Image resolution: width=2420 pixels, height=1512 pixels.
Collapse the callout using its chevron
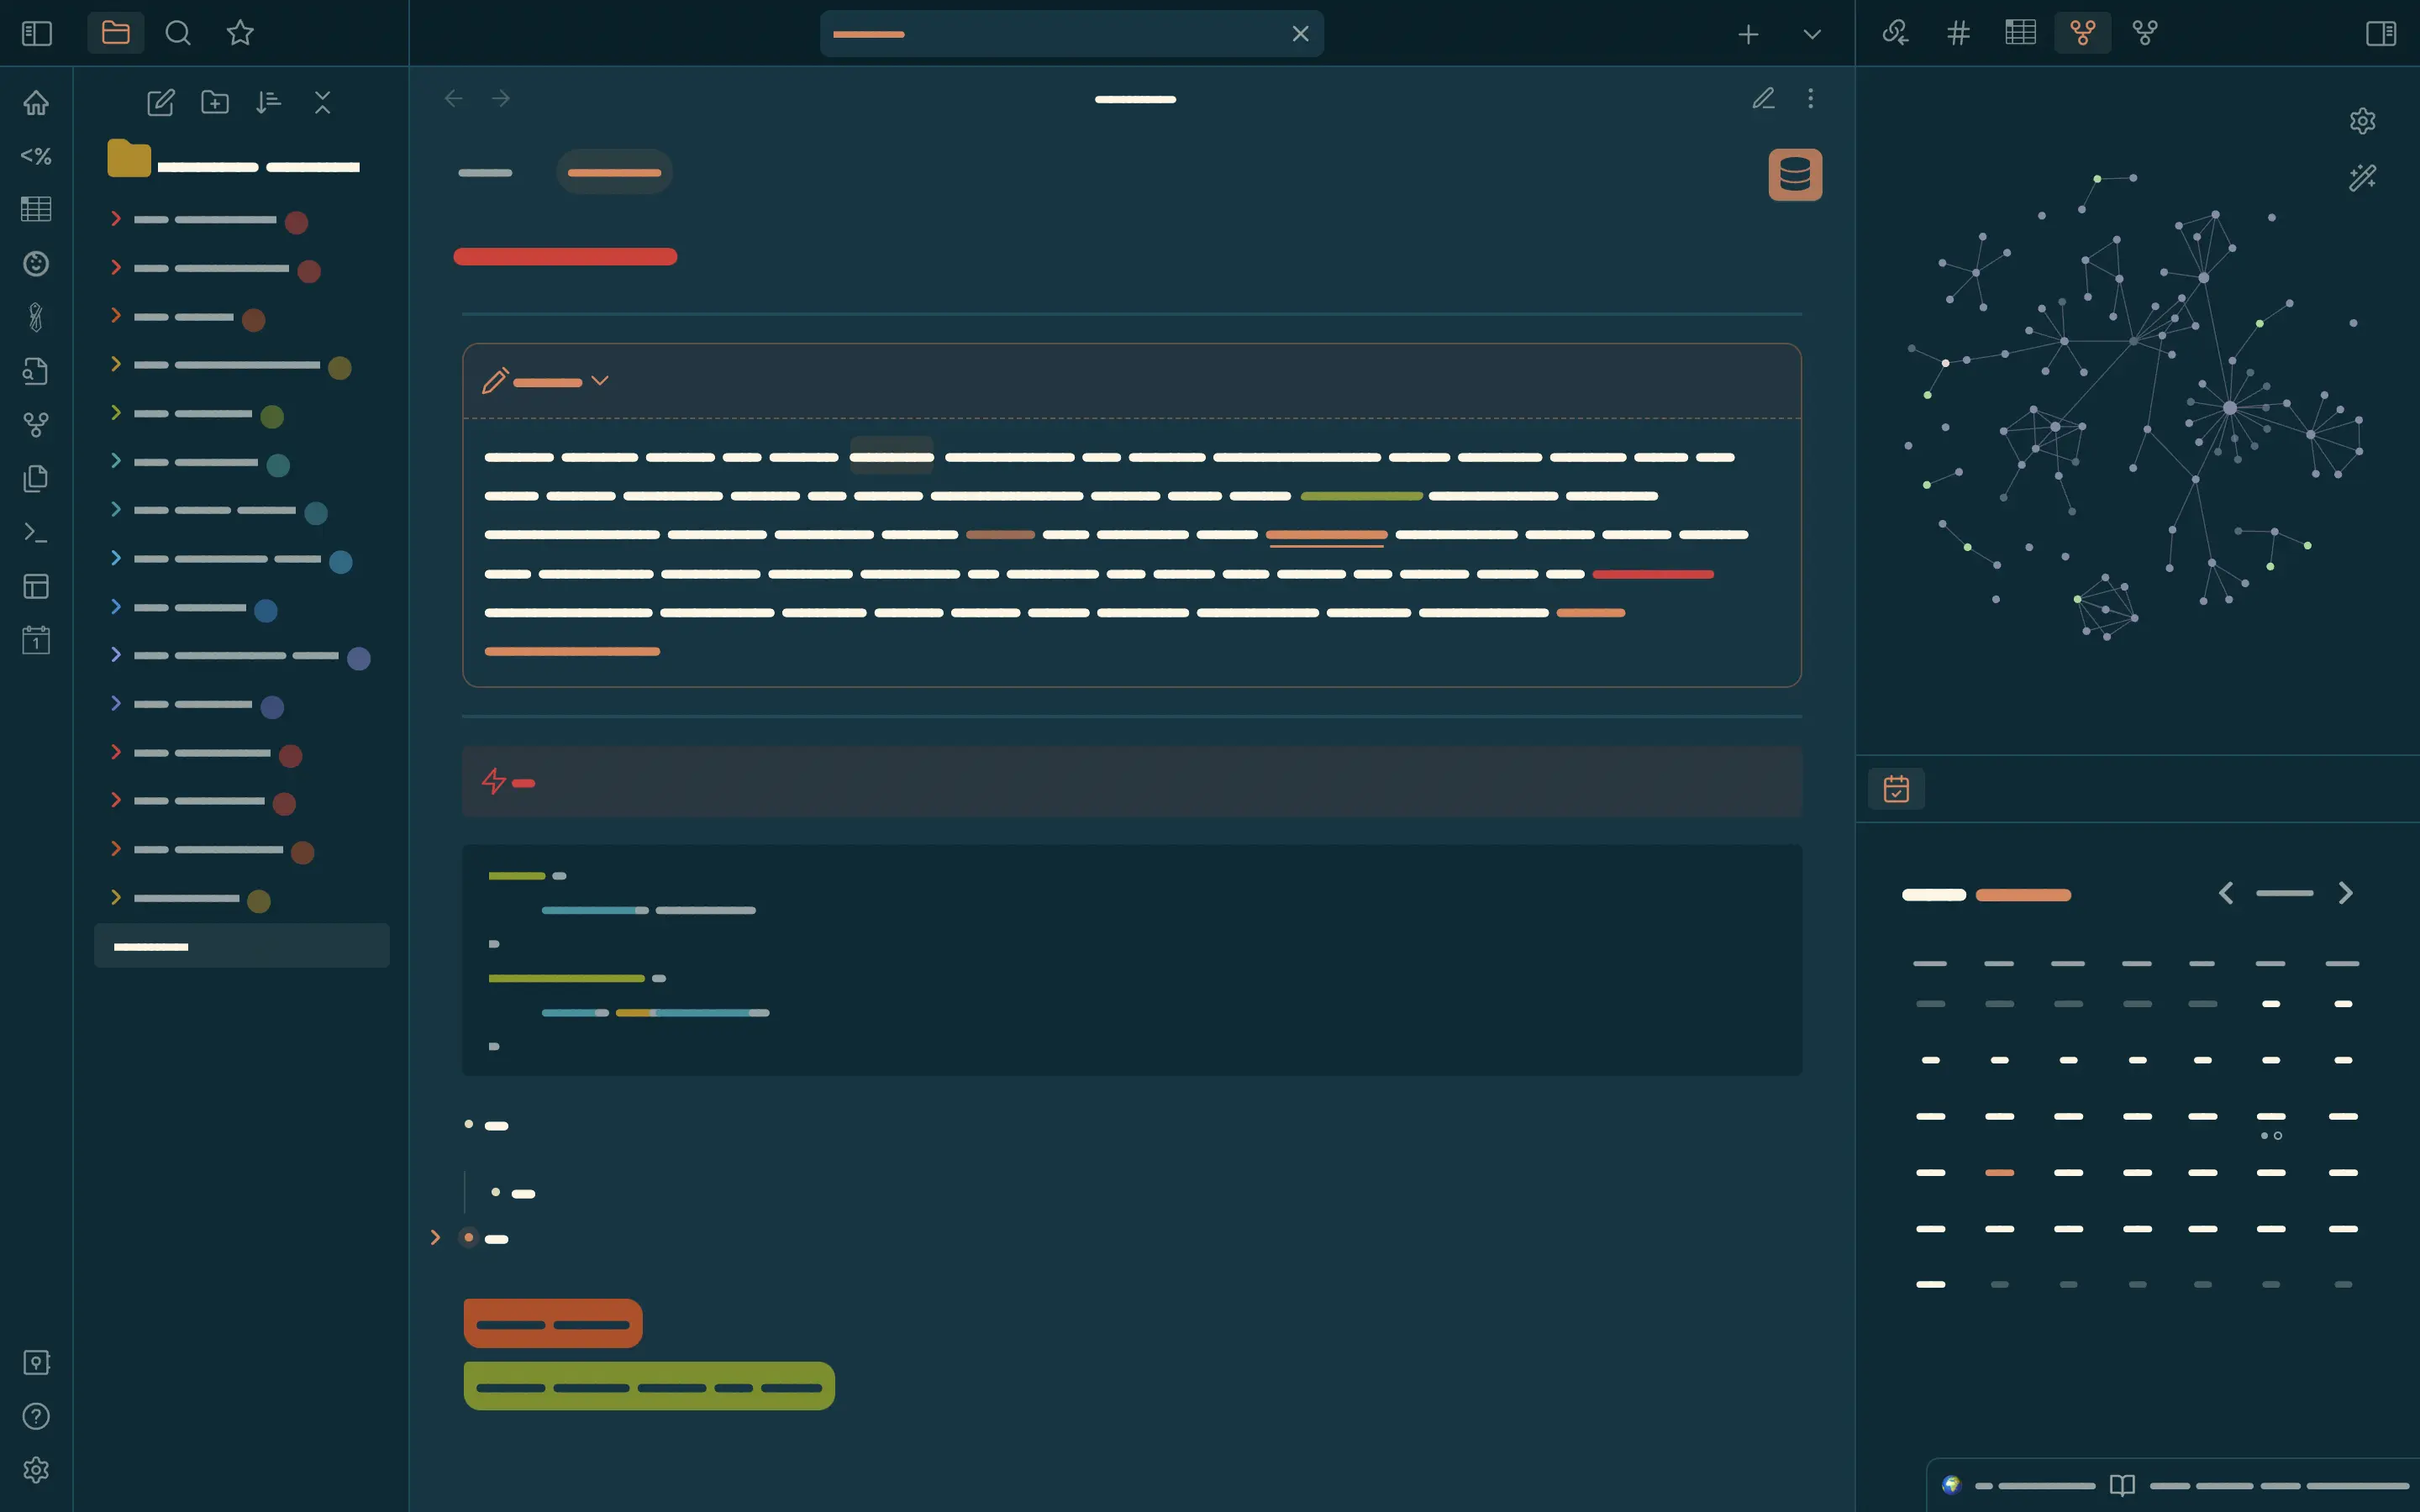click(x=600, y=381)
